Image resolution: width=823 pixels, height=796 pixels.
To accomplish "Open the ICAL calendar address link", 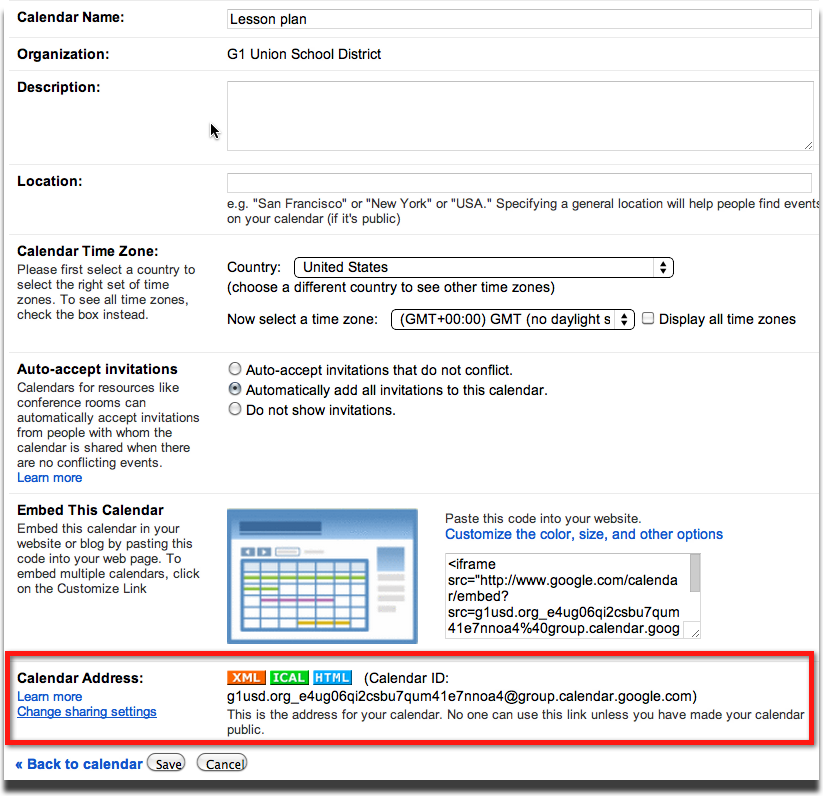I will click(289, 677).
